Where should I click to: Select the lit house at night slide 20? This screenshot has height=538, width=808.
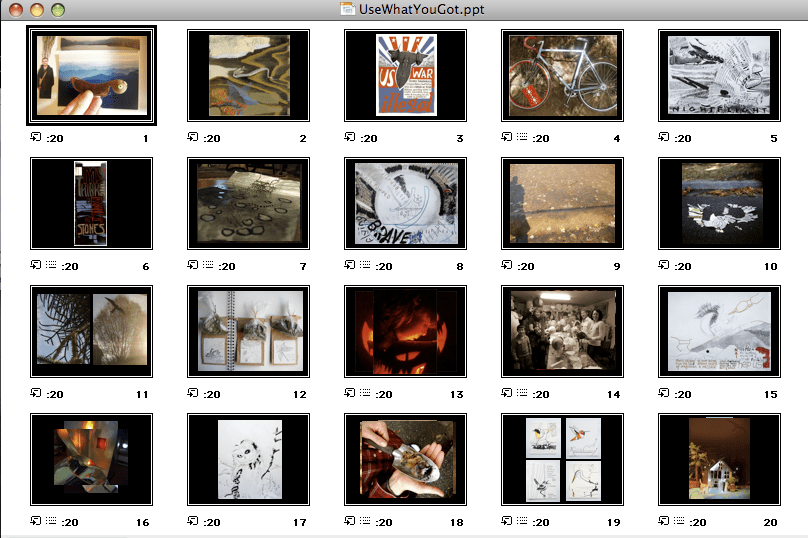(719, 459)
